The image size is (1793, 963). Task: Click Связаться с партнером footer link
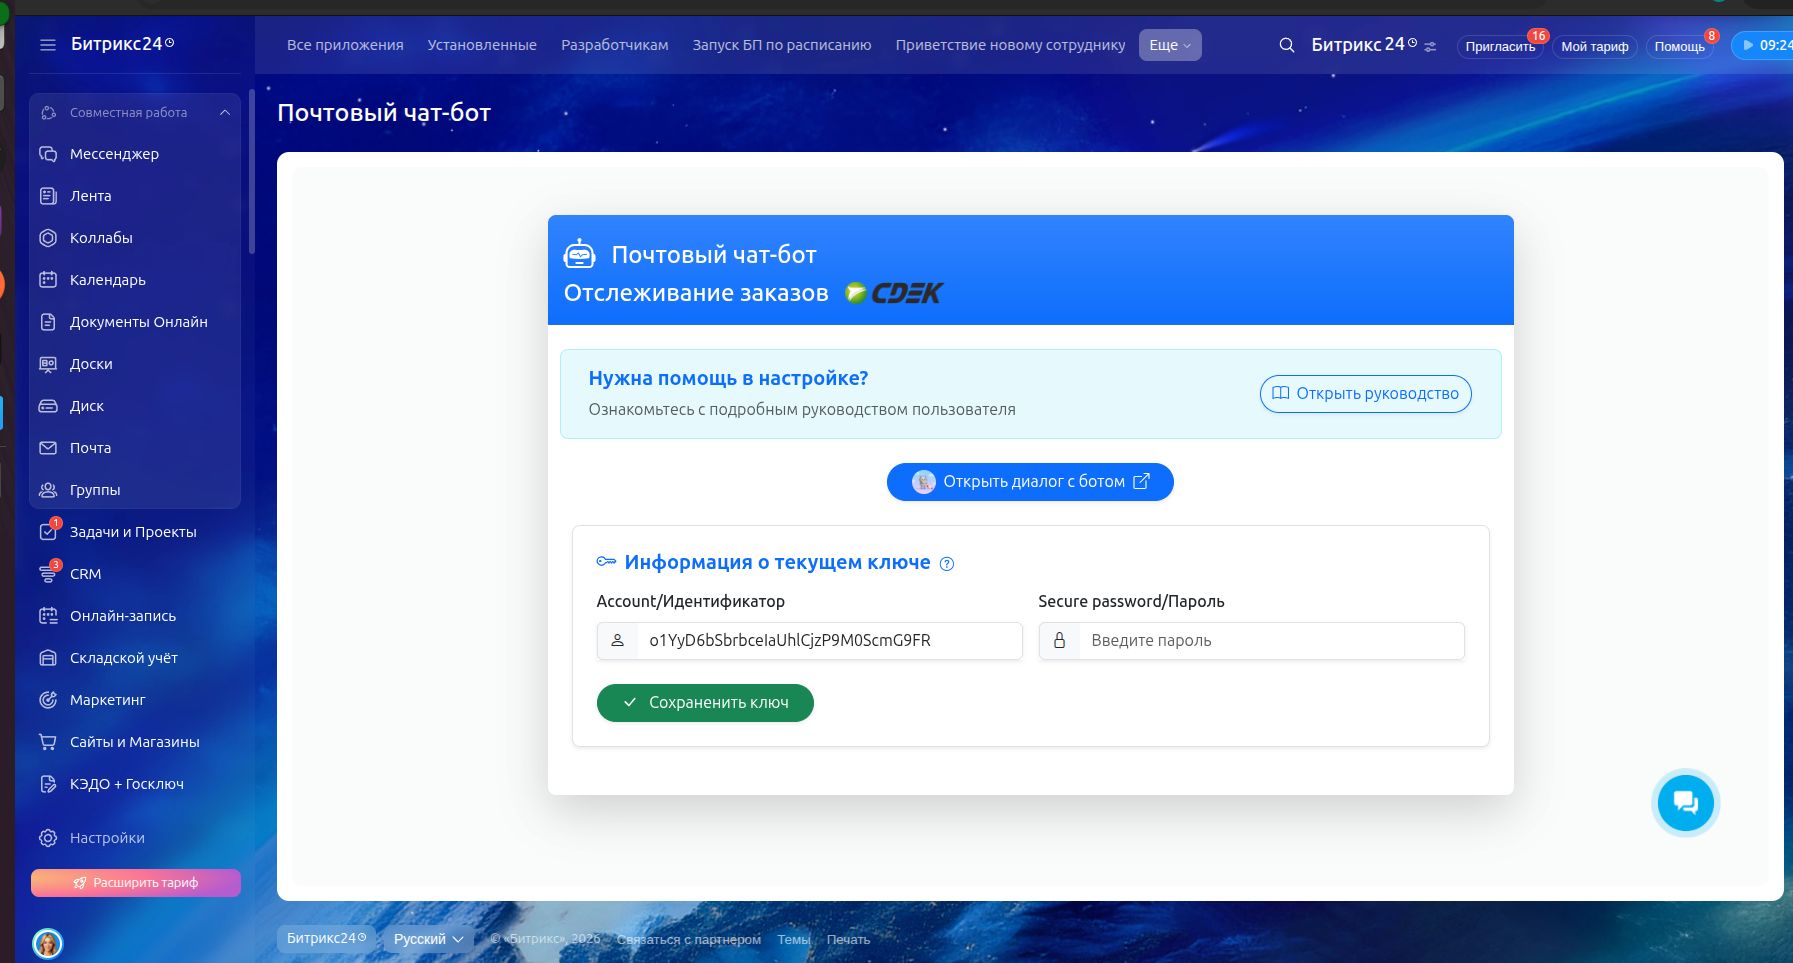689,939
